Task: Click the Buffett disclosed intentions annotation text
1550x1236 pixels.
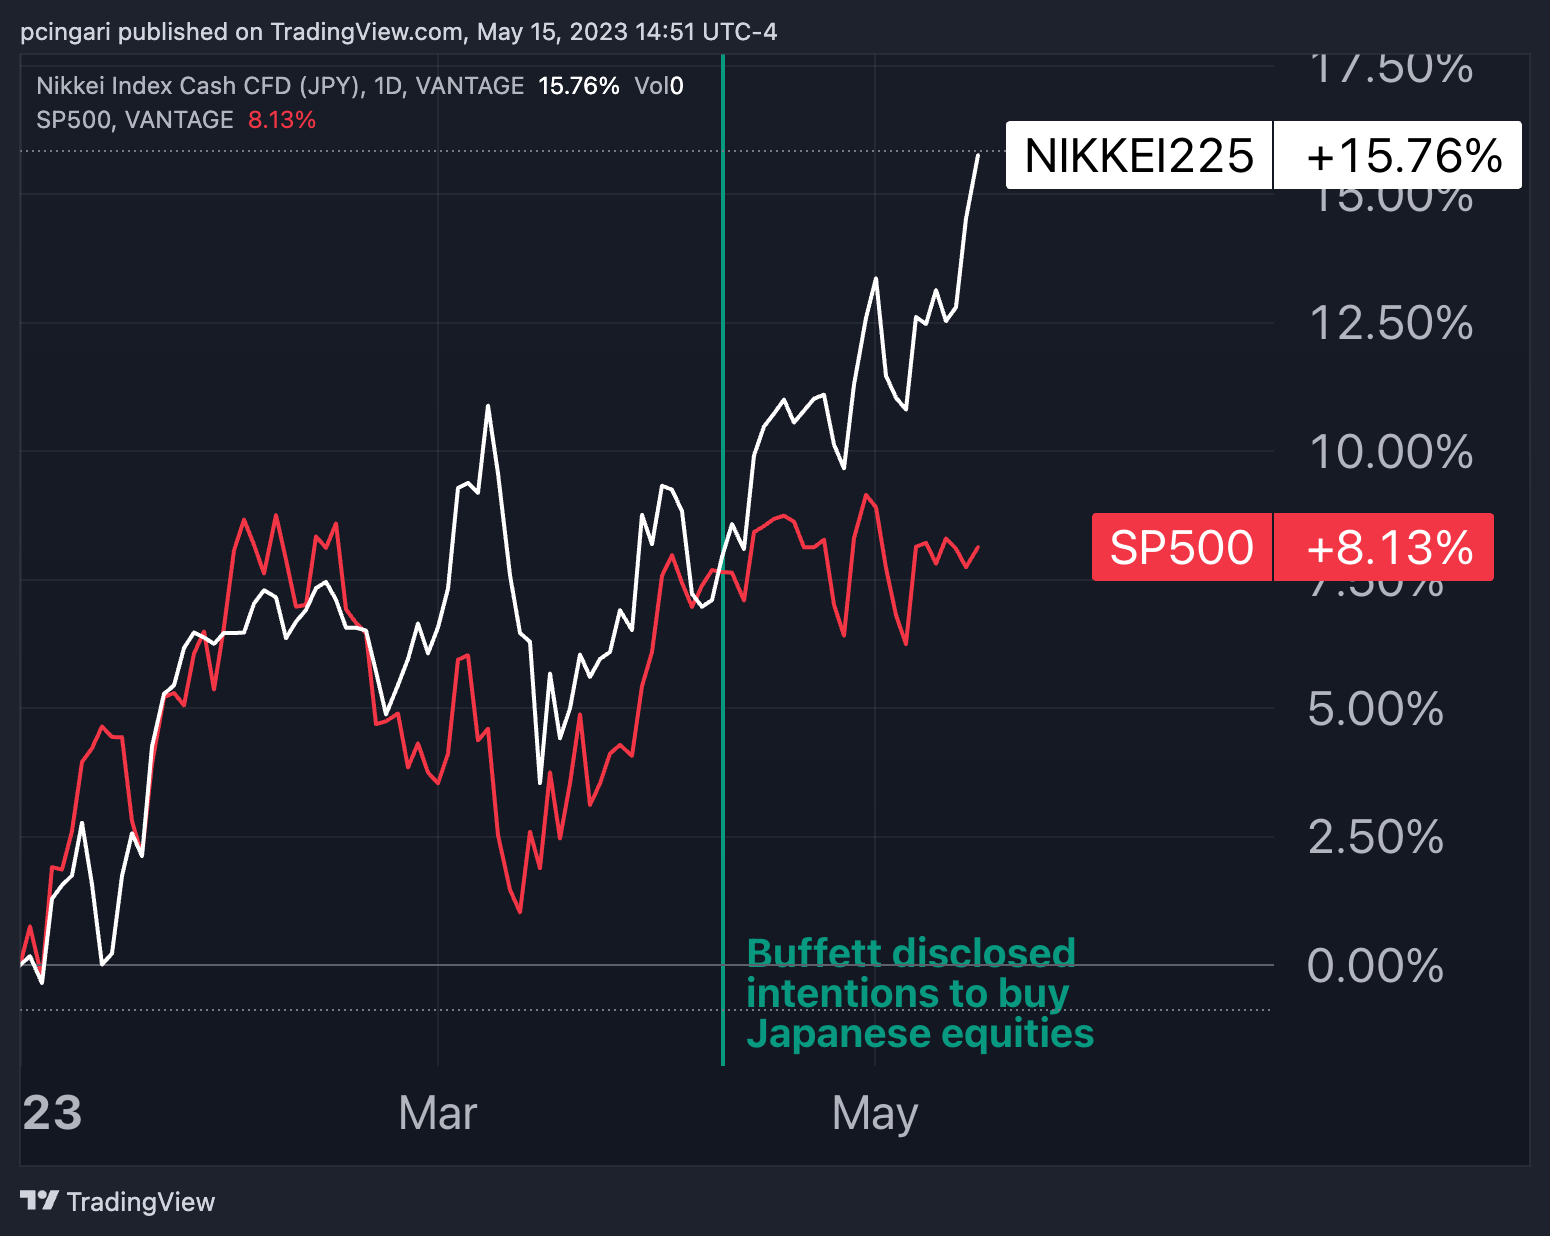Action: (920, 993)
